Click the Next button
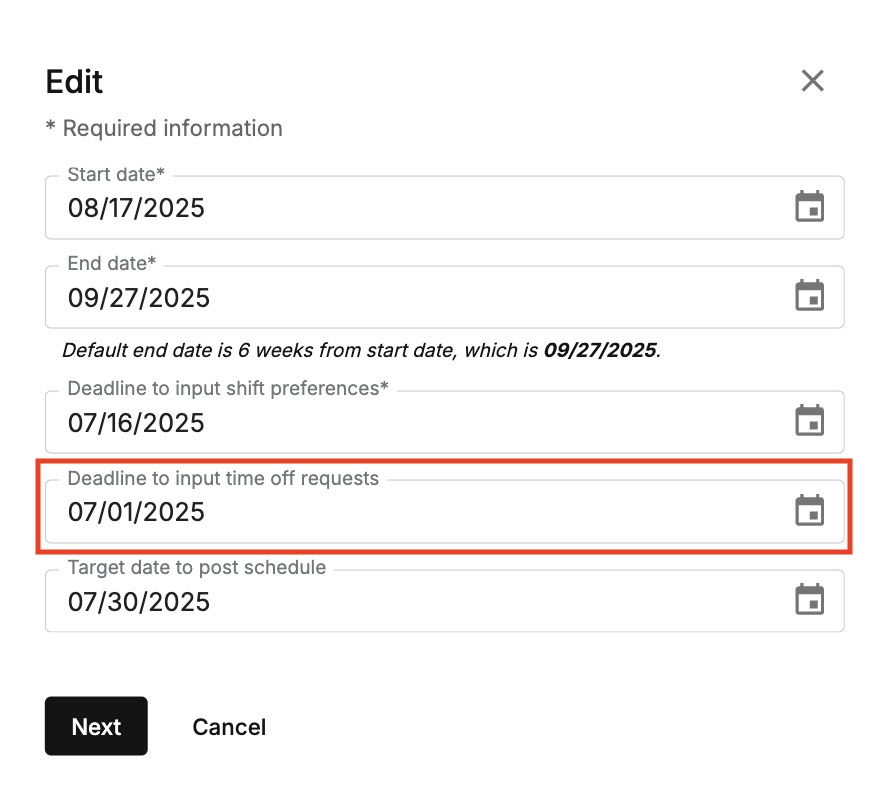The height and width of the screenshot is (802, 894). point(96,726)
